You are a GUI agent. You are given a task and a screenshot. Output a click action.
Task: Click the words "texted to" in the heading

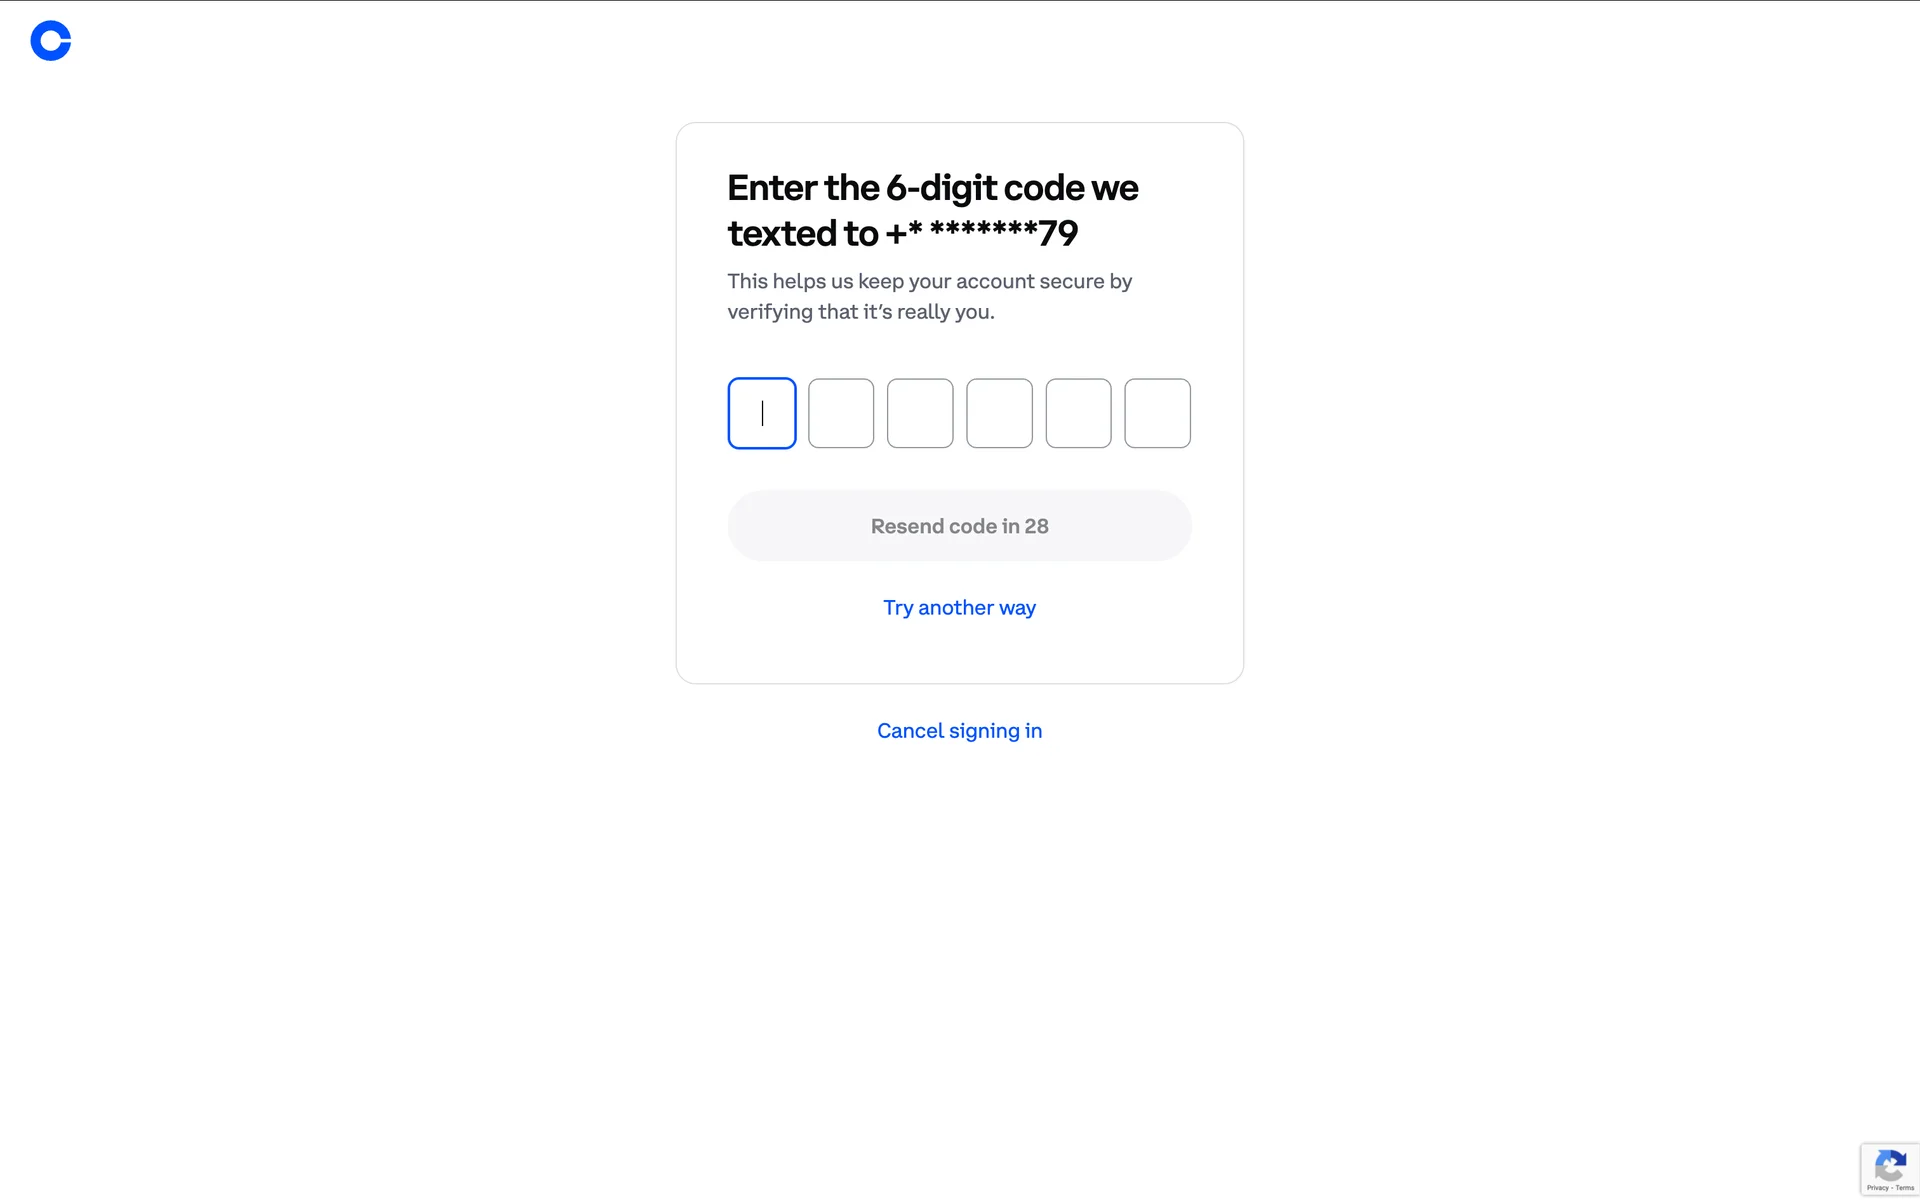click(802, 234)
